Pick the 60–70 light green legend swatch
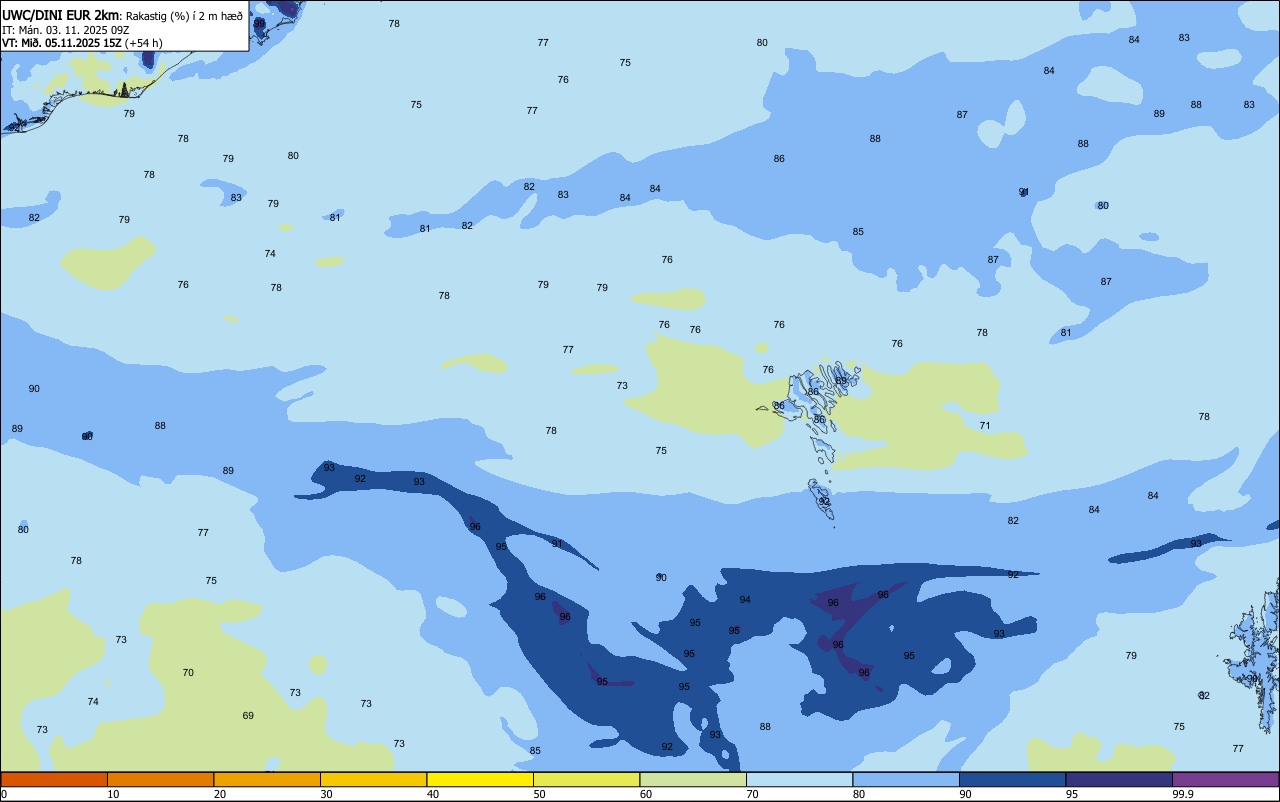 click(x=693, y=779)
